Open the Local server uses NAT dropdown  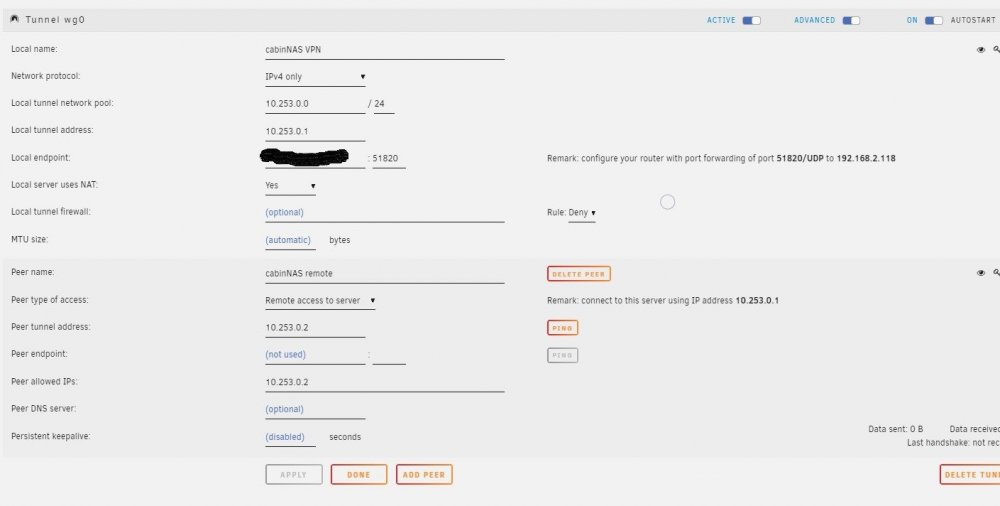click(290, 186)
